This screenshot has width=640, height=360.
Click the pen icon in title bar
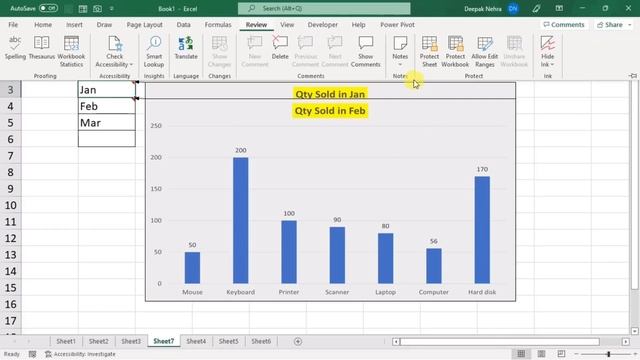click(536, 8)
